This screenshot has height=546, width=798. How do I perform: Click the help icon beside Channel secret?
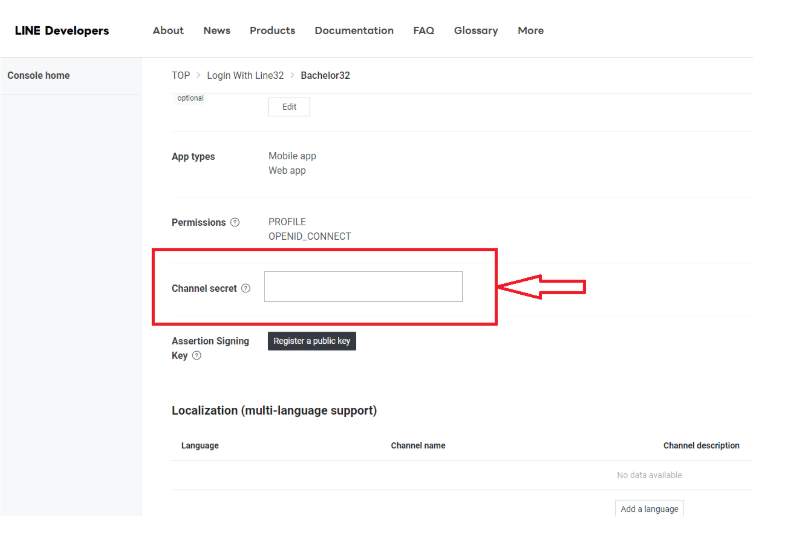point(246,289)
